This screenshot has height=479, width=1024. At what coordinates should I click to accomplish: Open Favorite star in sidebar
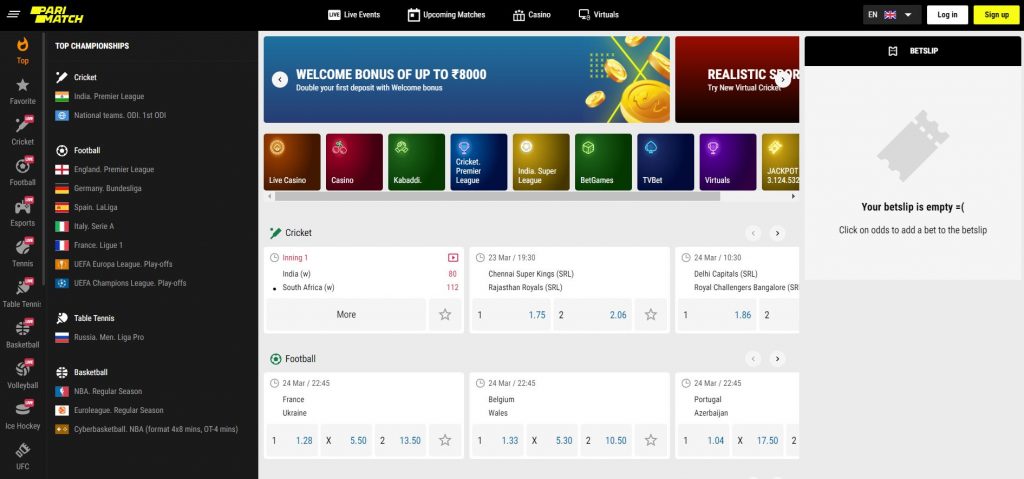point(22,91)
